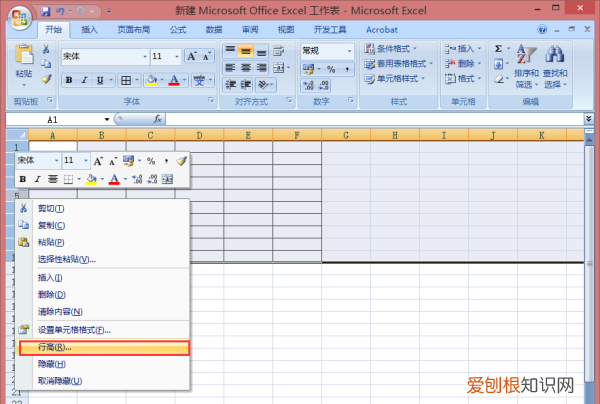600x404 pixels.
Task: Decrease font size in ribbon
Action: (206, 56)
